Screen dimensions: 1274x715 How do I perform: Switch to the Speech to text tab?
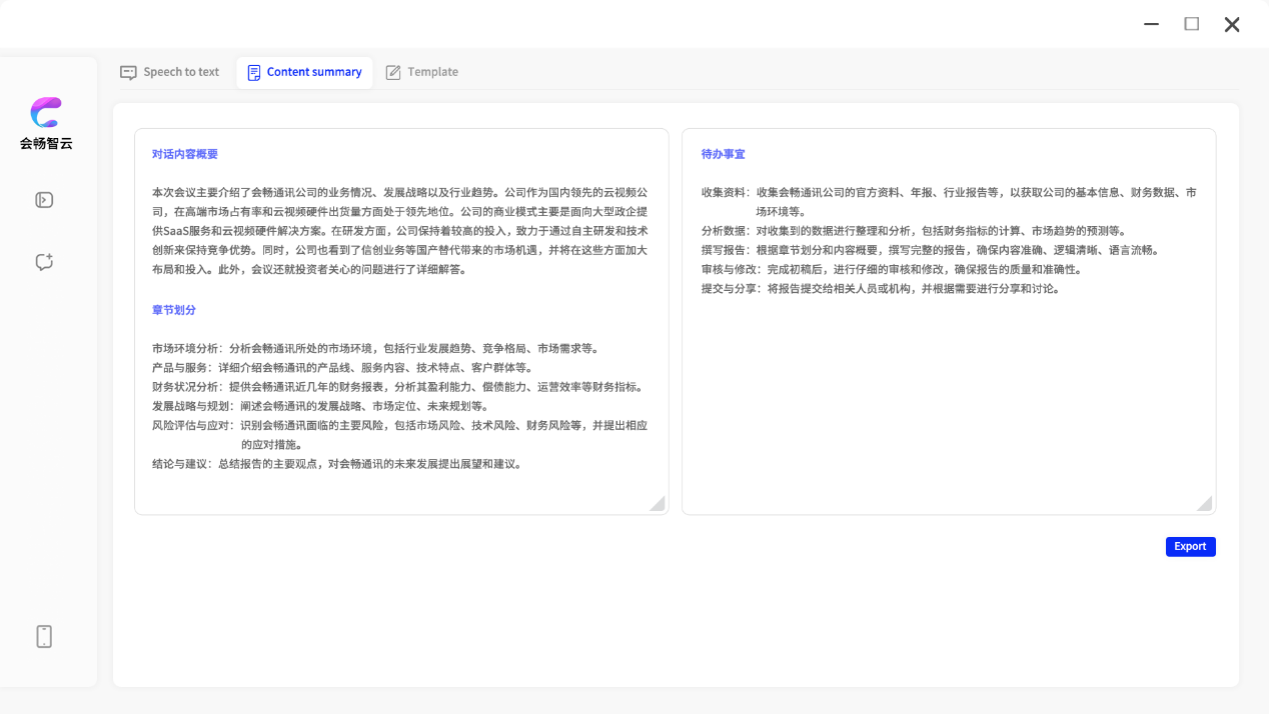[x=170, y=72]
